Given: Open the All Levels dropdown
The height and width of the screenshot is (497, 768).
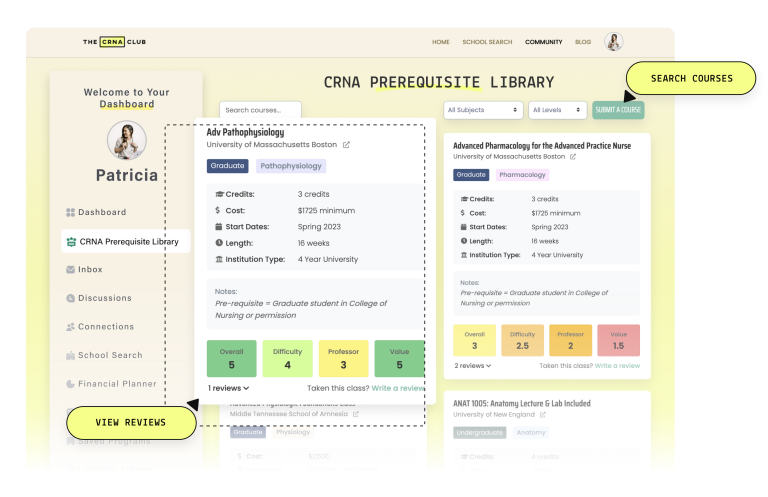Looking at the screenshot, I should click(x=557, y=110).
